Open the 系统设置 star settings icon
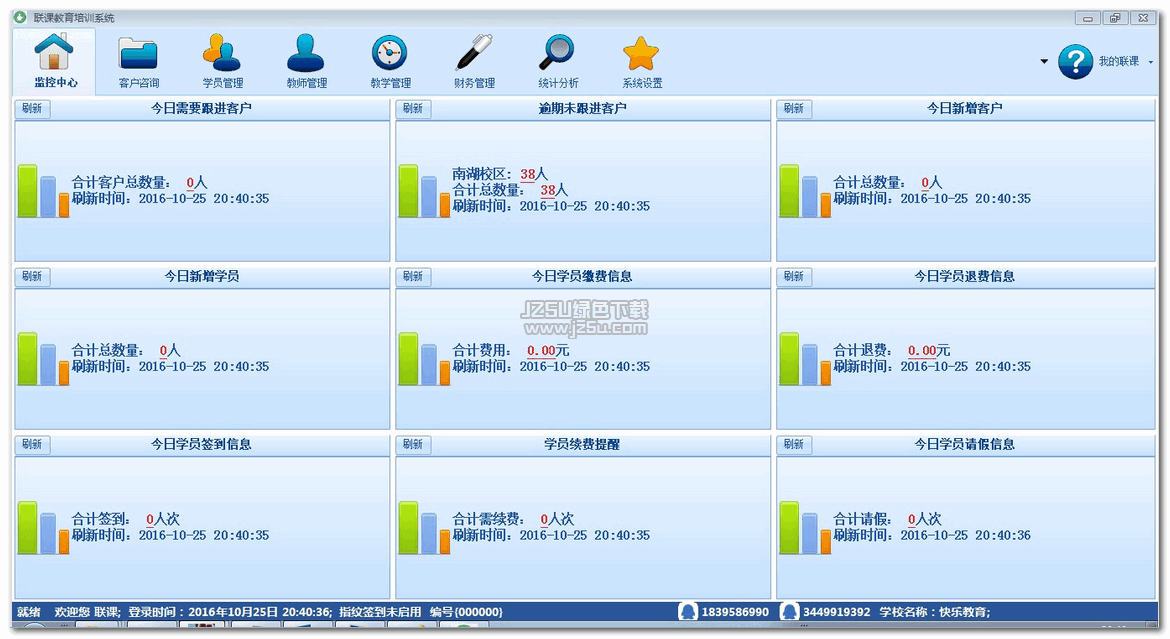This screenshot has width=1170, height=639. [x=640, y=60]
